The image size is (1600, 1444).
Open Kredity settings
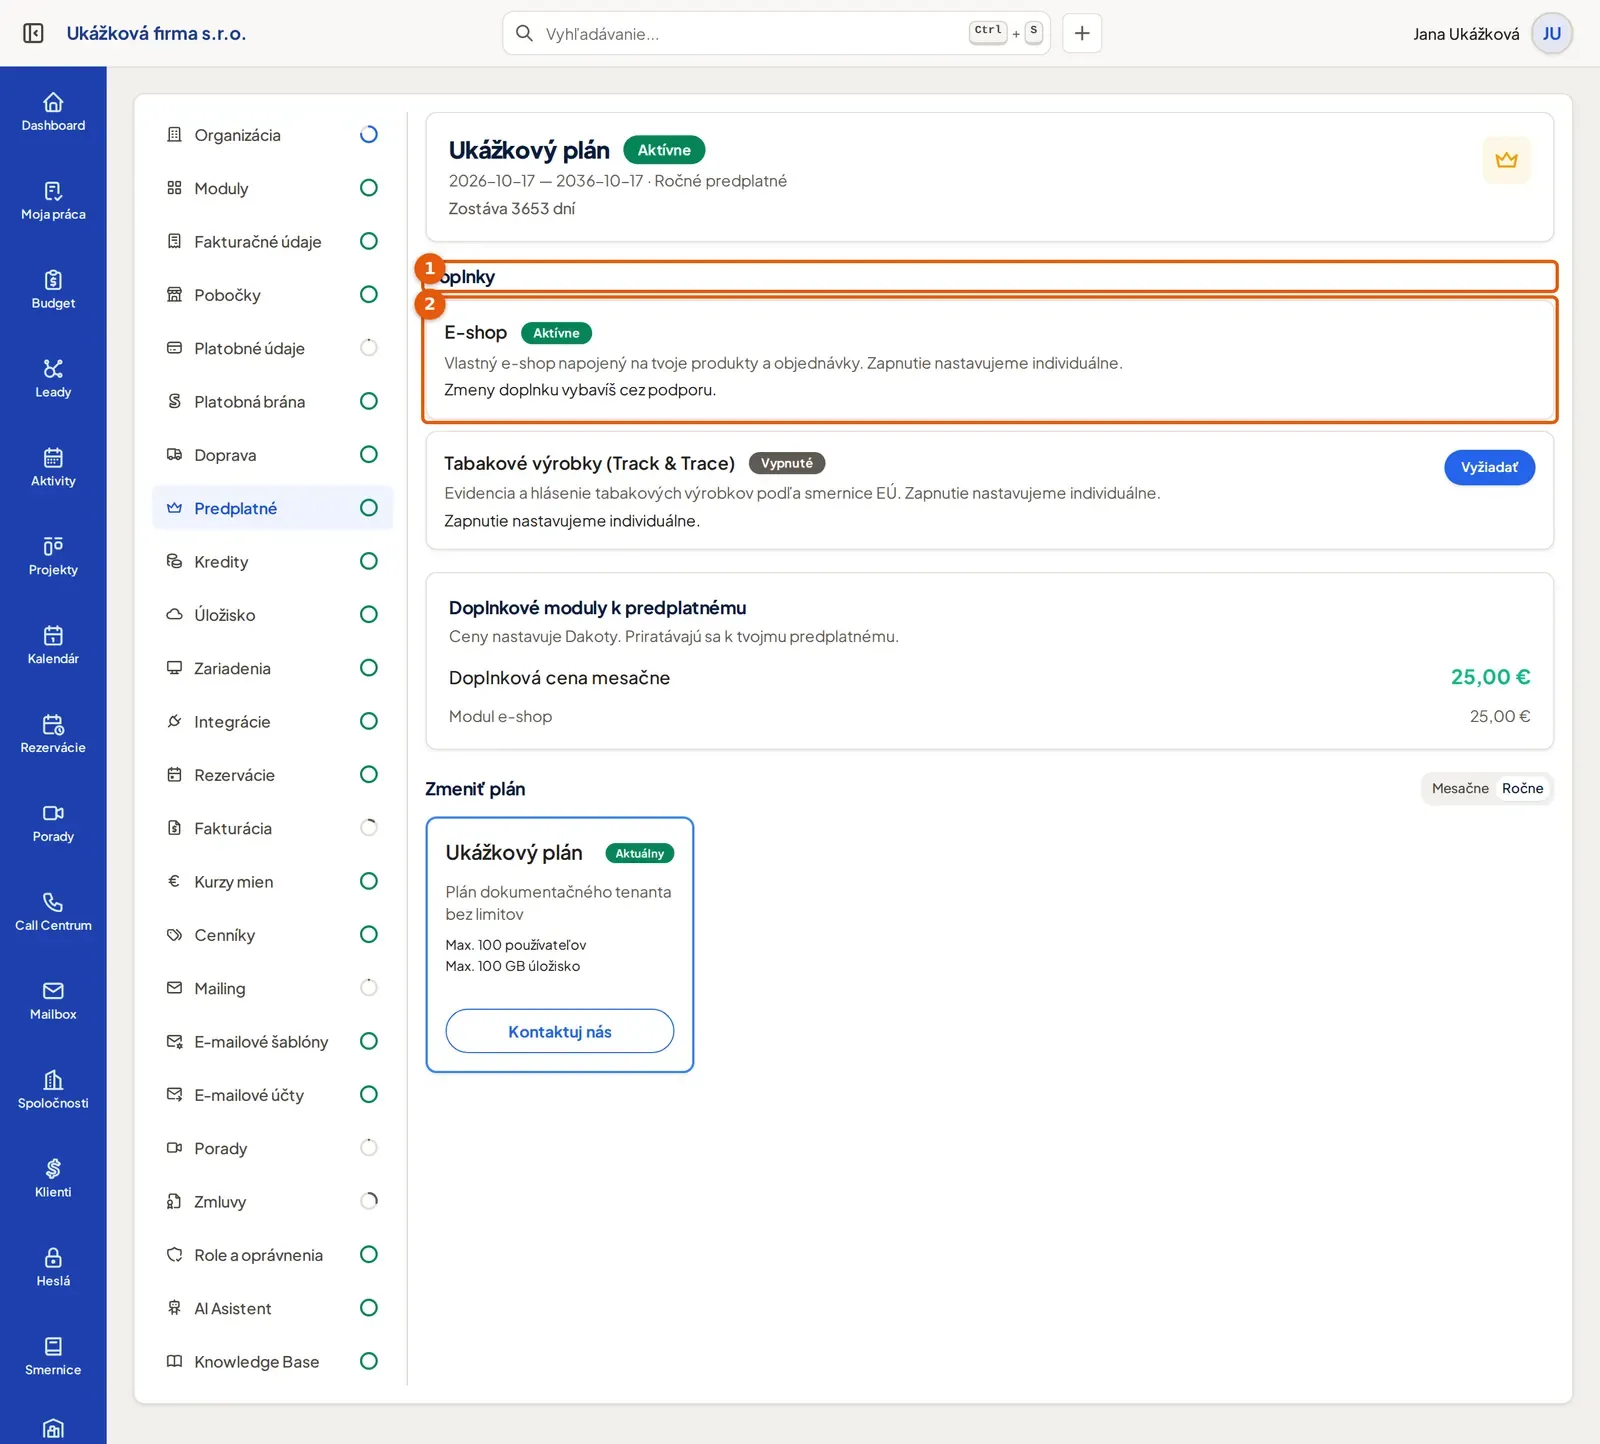[x=272, y=562]
